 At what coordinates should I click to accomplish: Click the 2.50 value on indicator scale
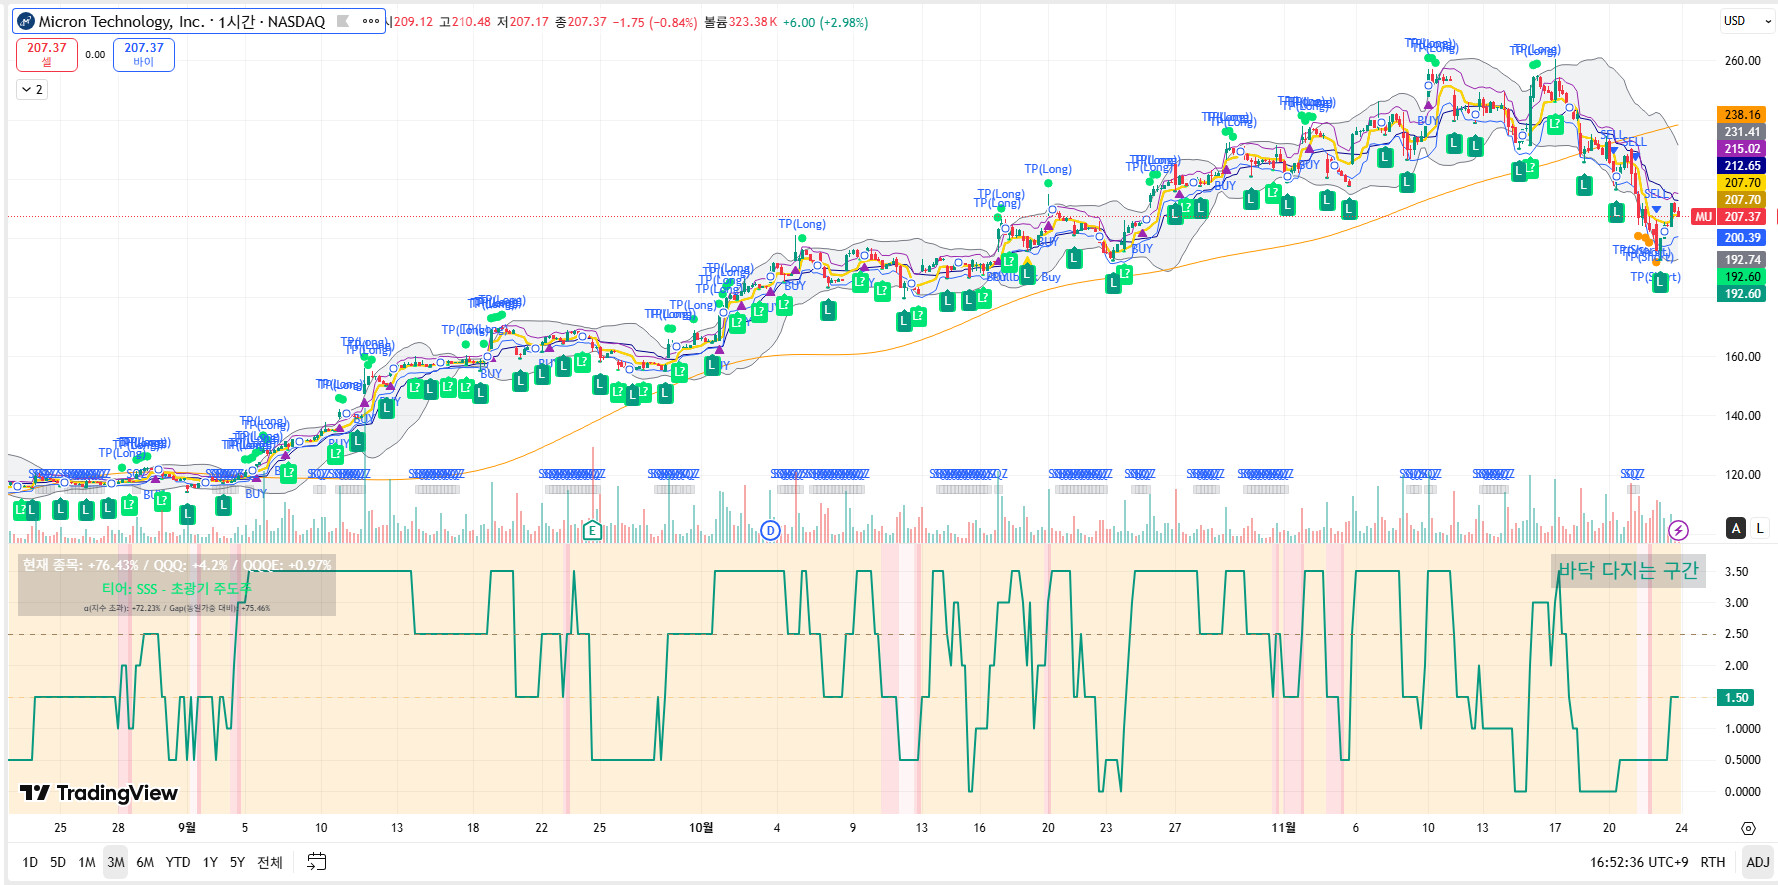click(1736, 634)
